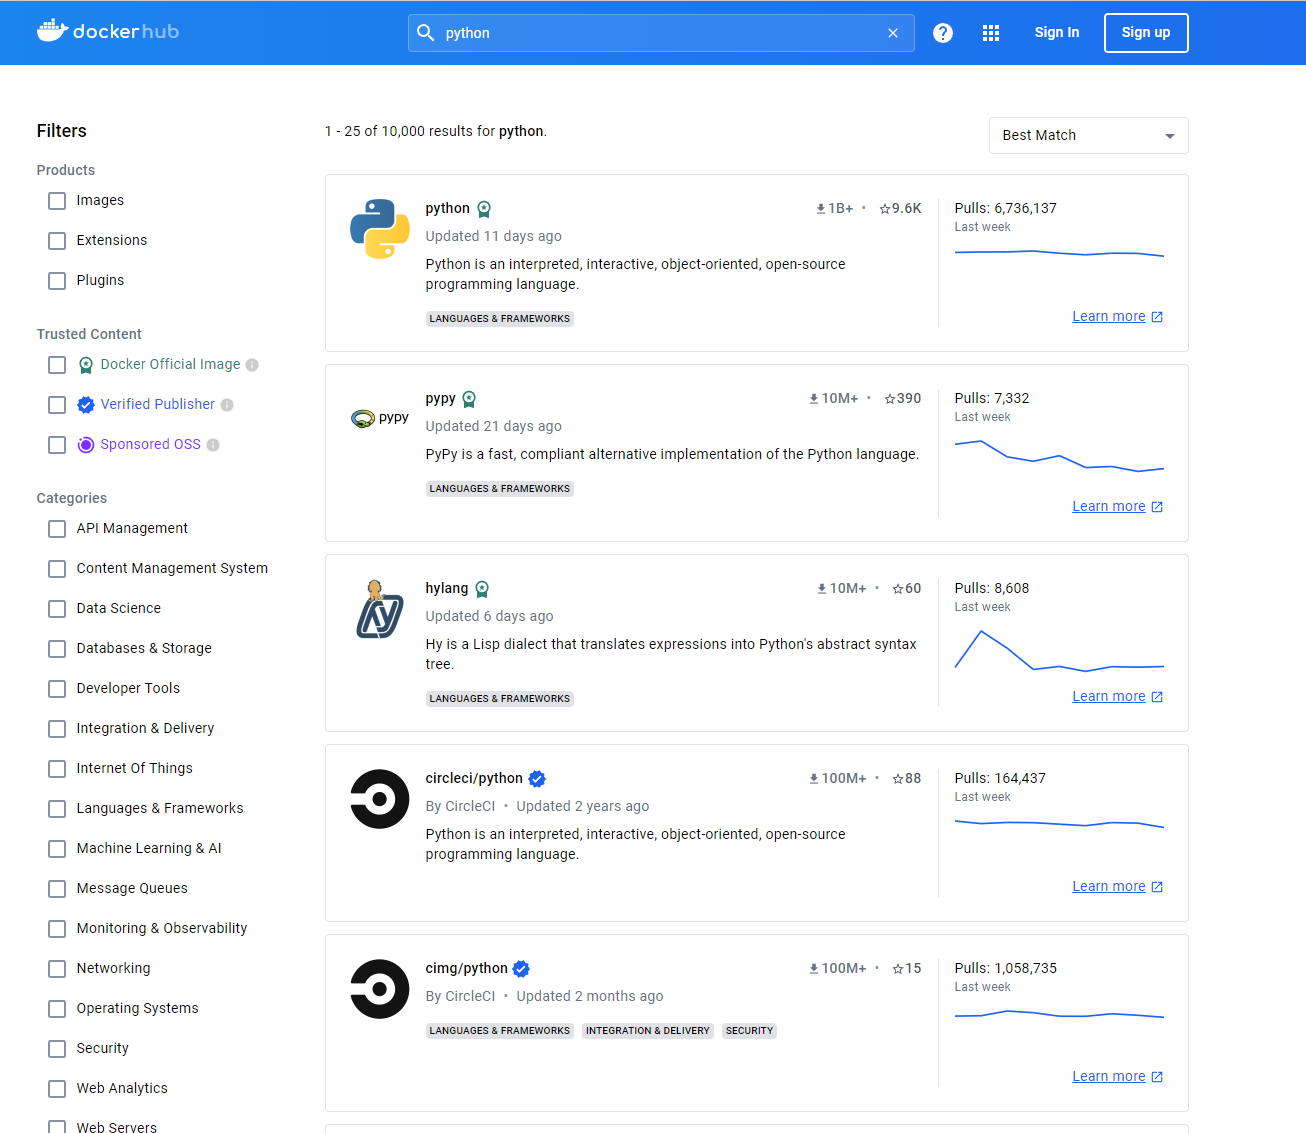Click the official image badge beside python

484,209
